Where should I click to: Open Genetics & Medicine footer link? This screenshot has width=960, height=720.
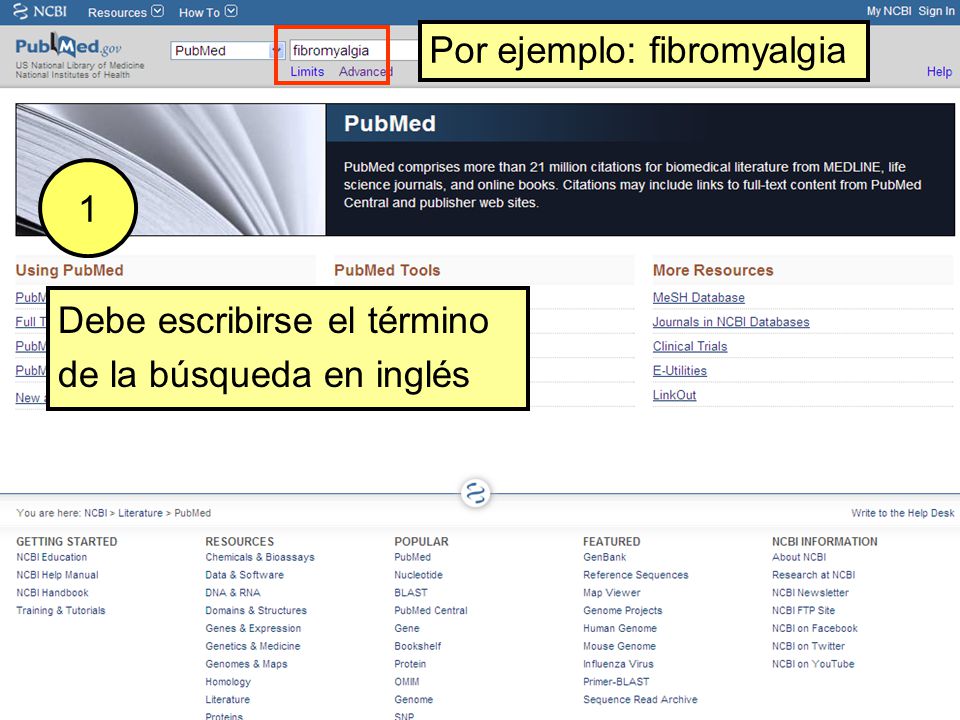[x=253, y=646]
